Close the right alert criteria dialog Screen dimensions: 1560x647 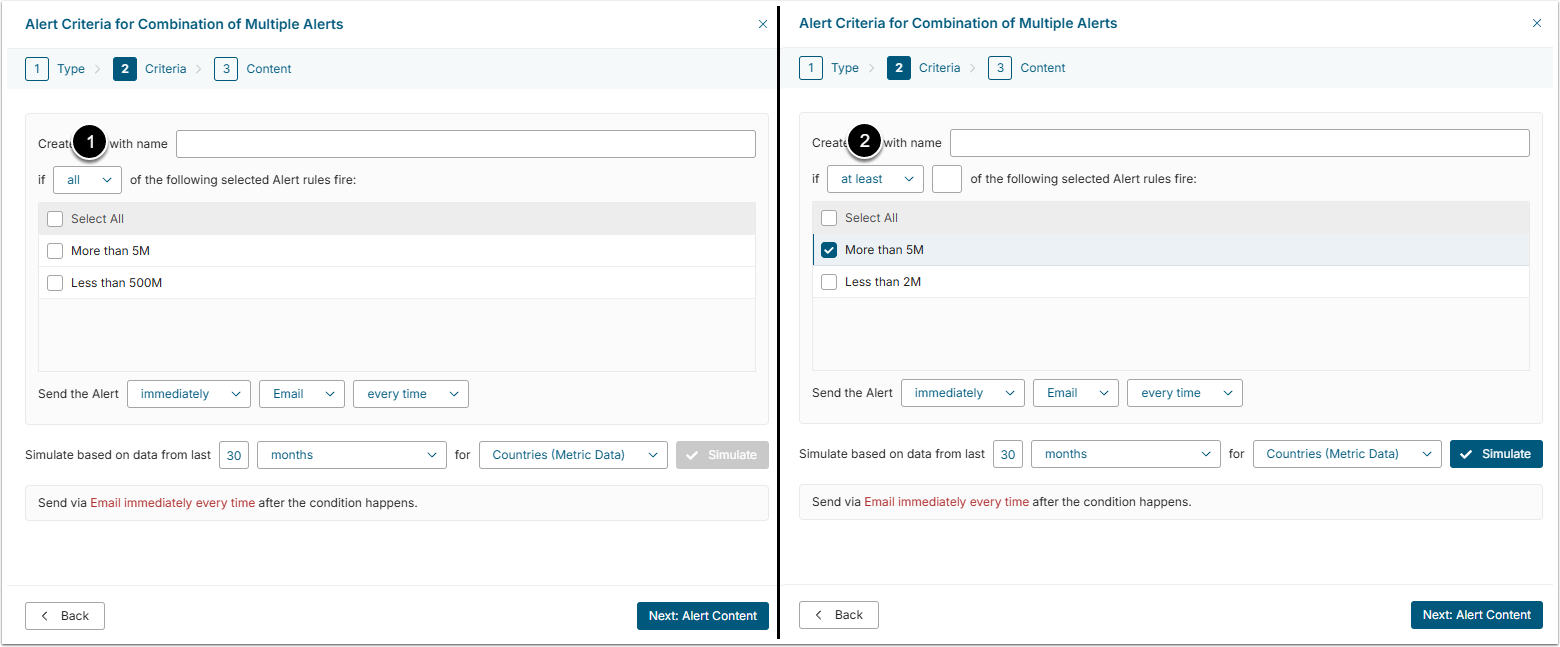tap(1537, 23)
